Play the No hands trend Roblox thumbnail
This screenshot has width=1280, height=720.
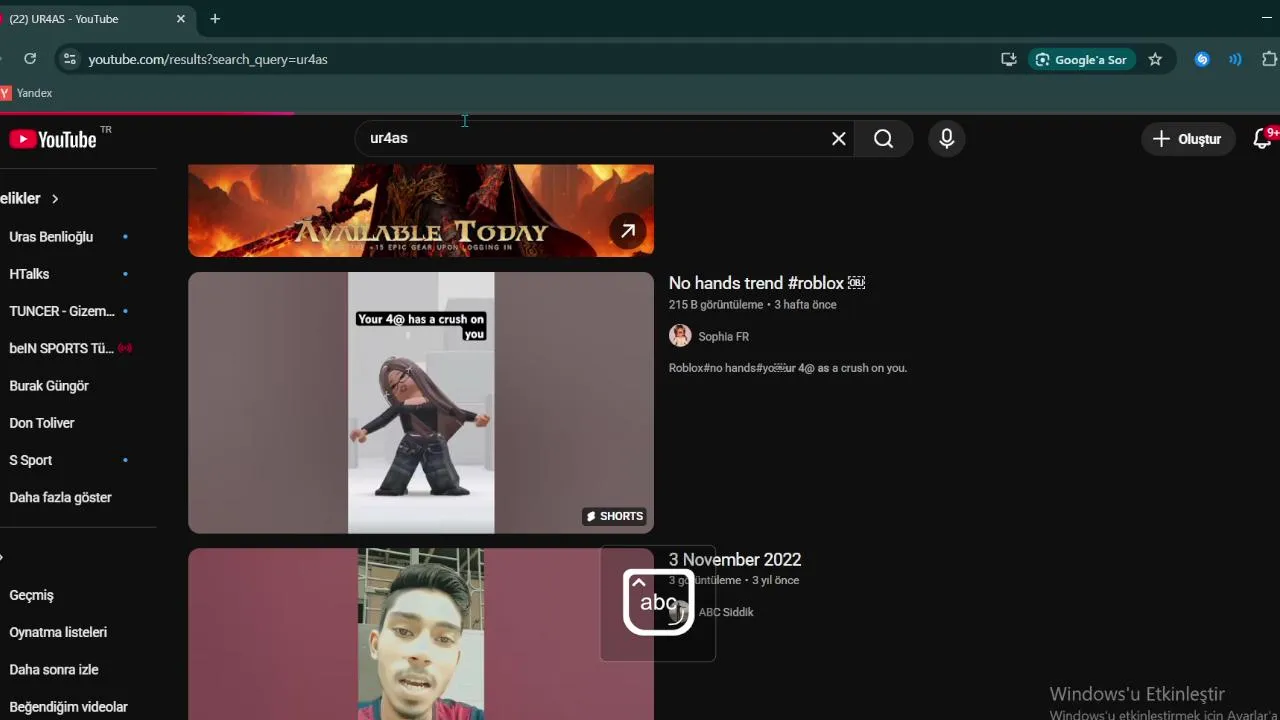(x=421, y=403)
